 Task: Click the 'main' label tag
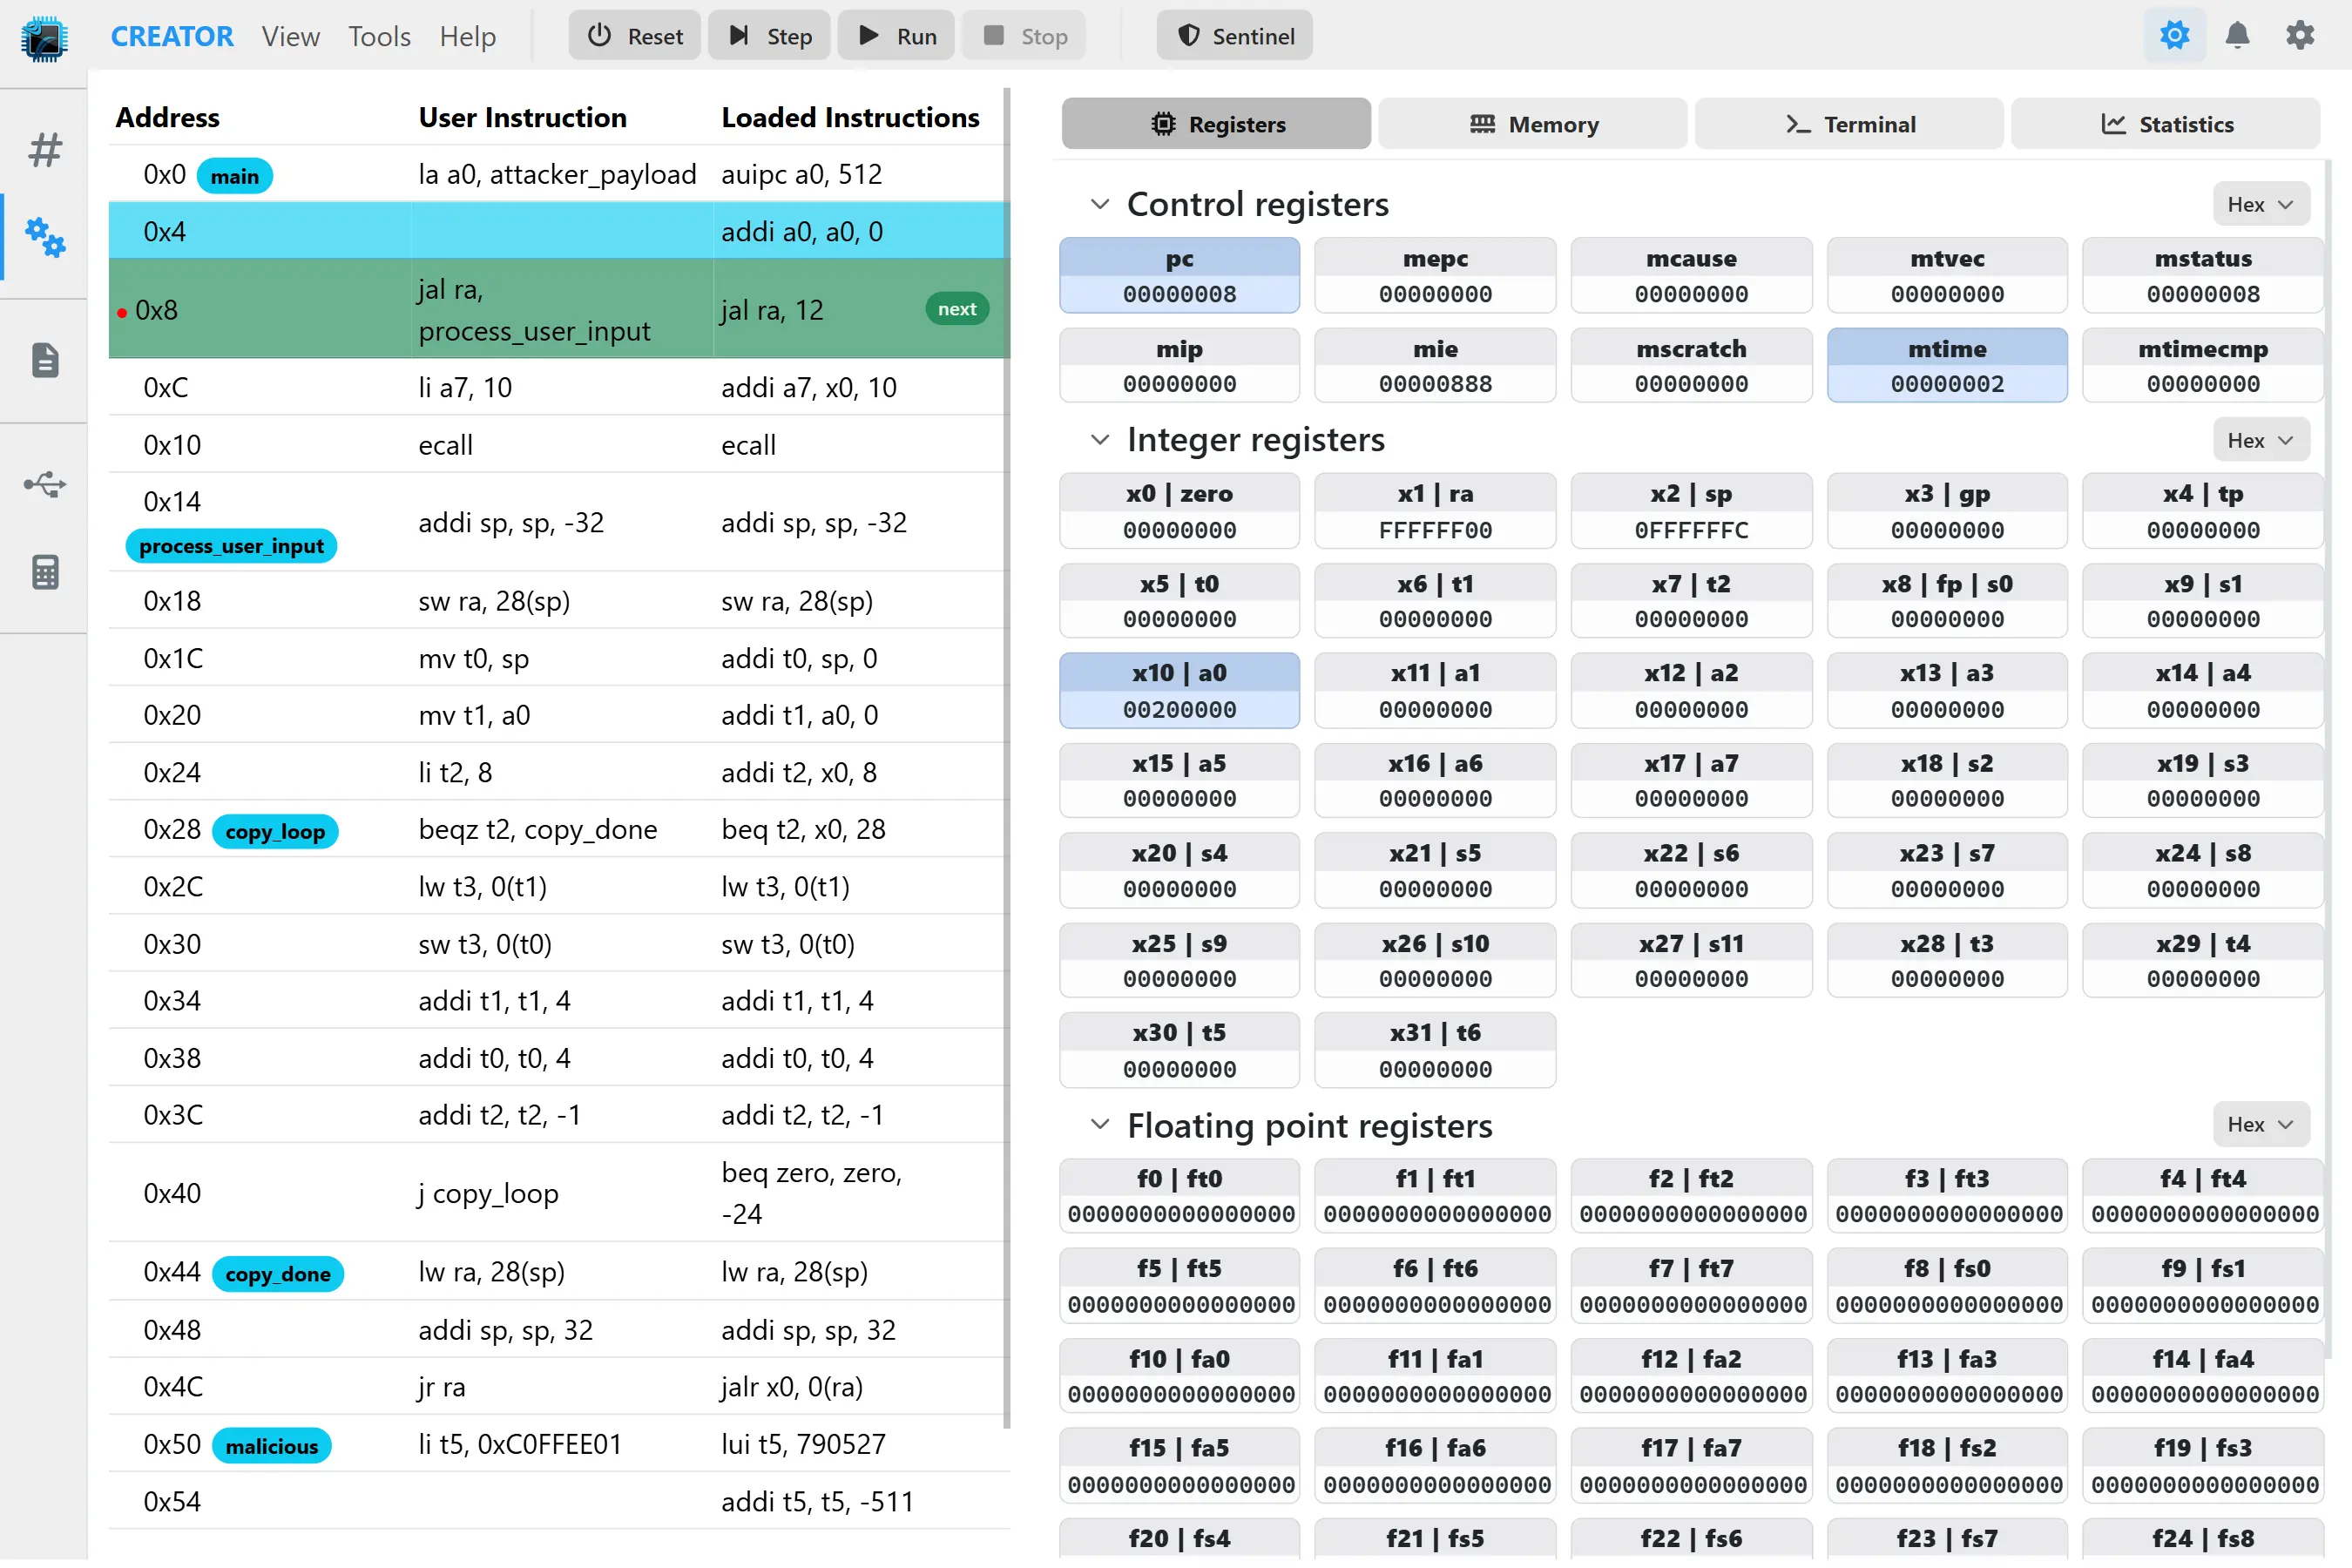234,176
